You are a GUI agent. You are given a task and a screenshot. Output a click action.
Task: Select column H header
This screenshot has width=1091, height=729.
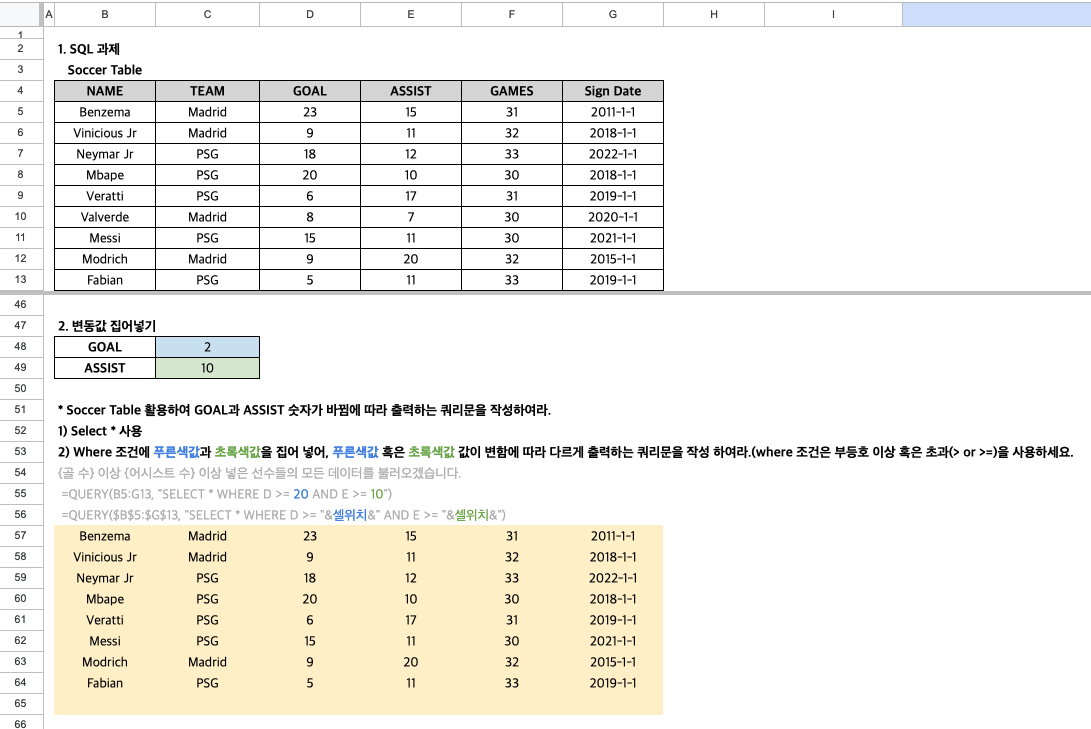pos(714,14)
